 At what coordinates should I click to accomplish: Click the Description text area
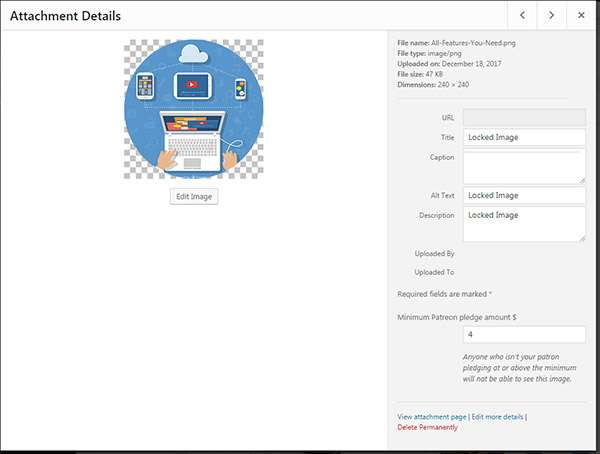pos(524,224)
